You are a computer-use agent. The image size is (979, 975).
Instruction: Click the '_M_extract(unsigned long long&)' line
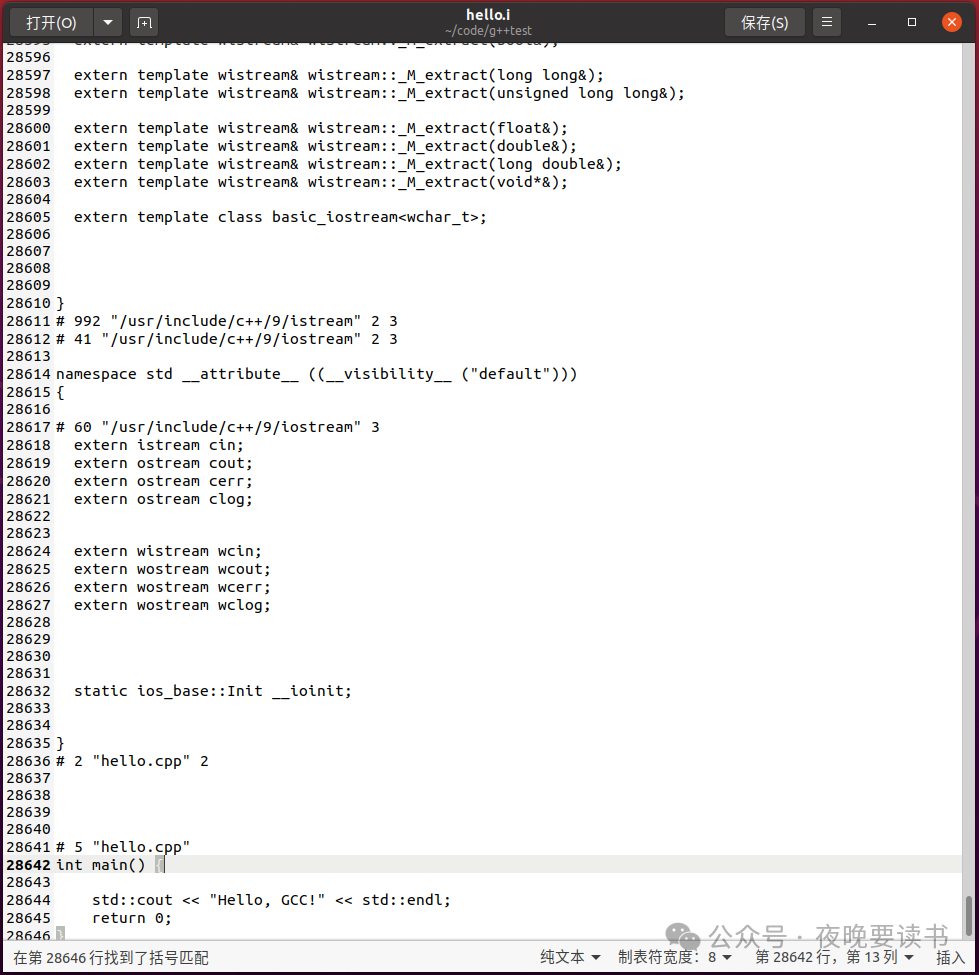(379, 93)
